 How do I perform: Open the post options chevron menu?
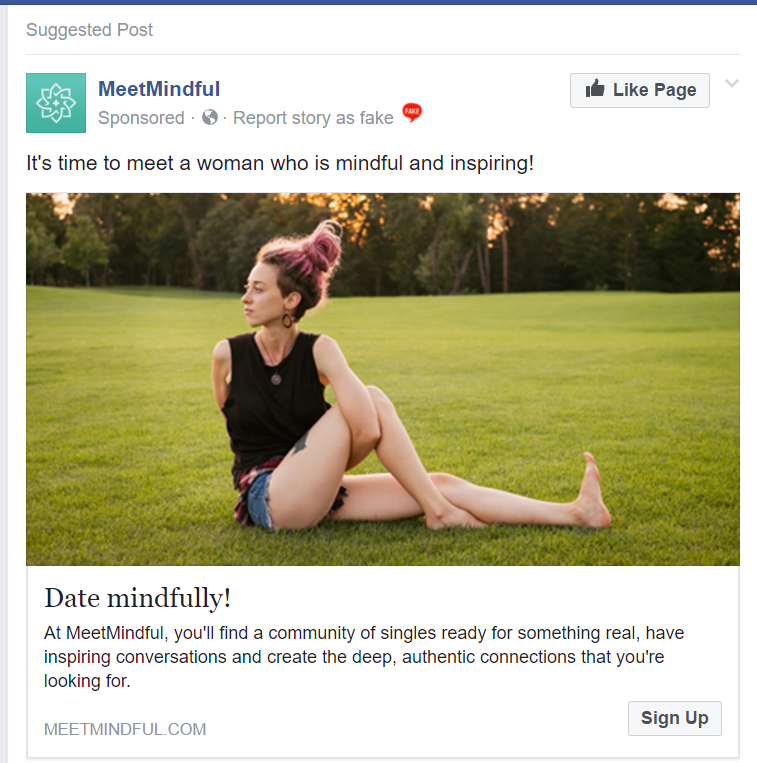click(x=732, y=84)
